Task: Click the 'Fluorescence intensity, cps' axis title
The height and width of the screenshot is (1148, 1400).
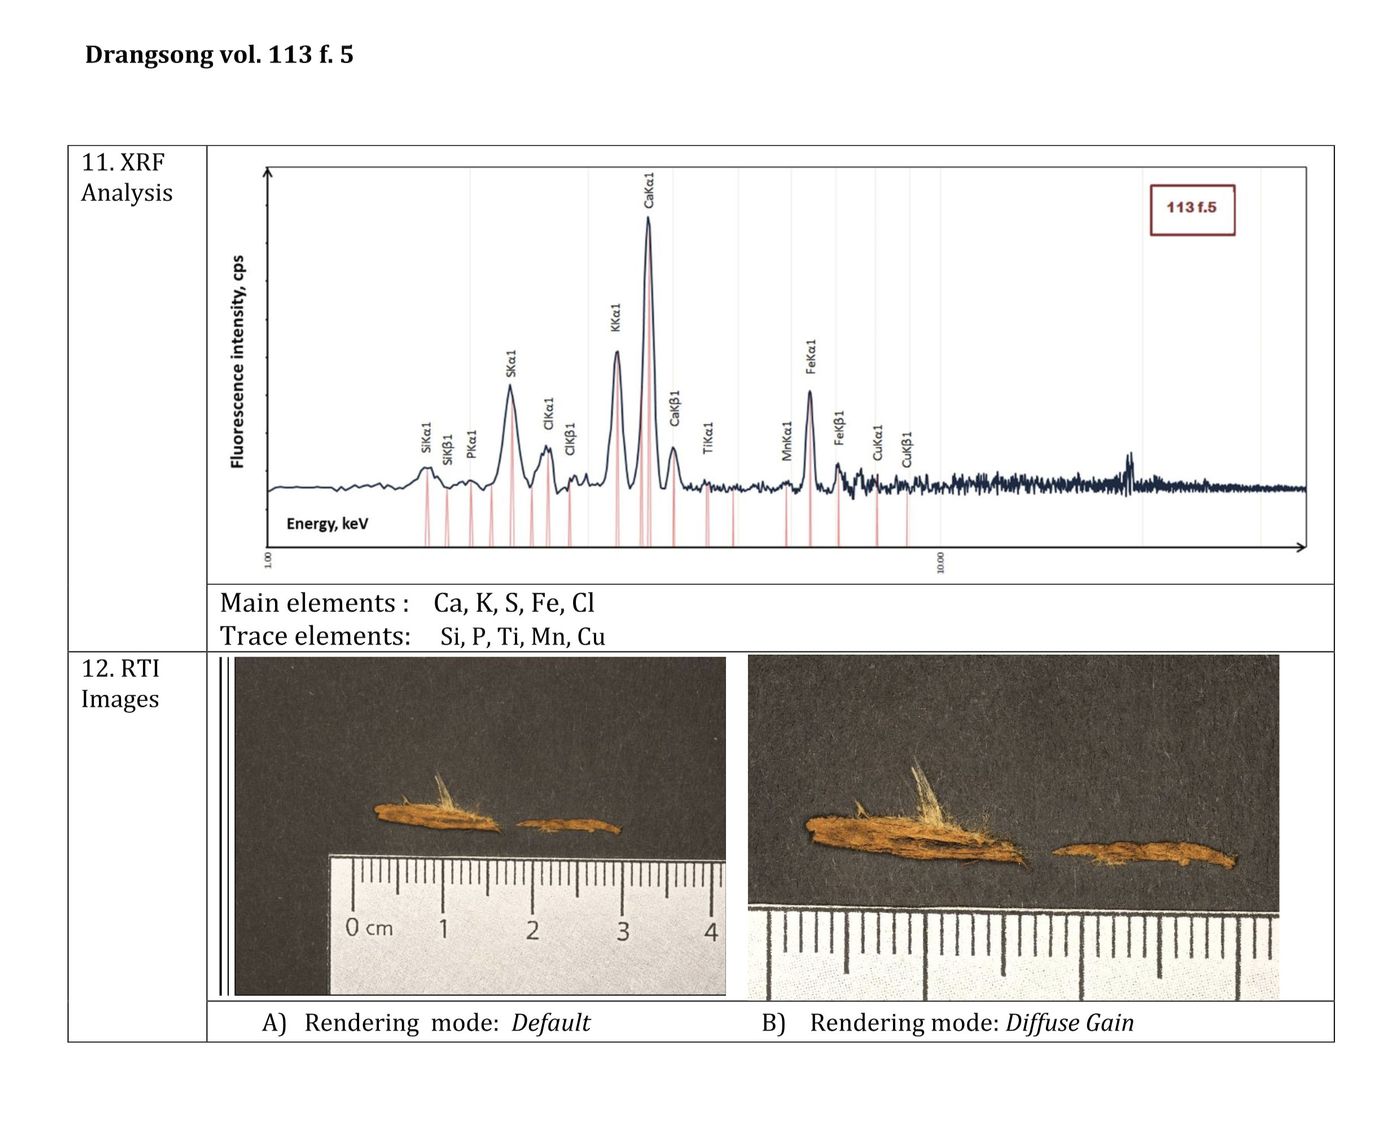Action: 237,362
